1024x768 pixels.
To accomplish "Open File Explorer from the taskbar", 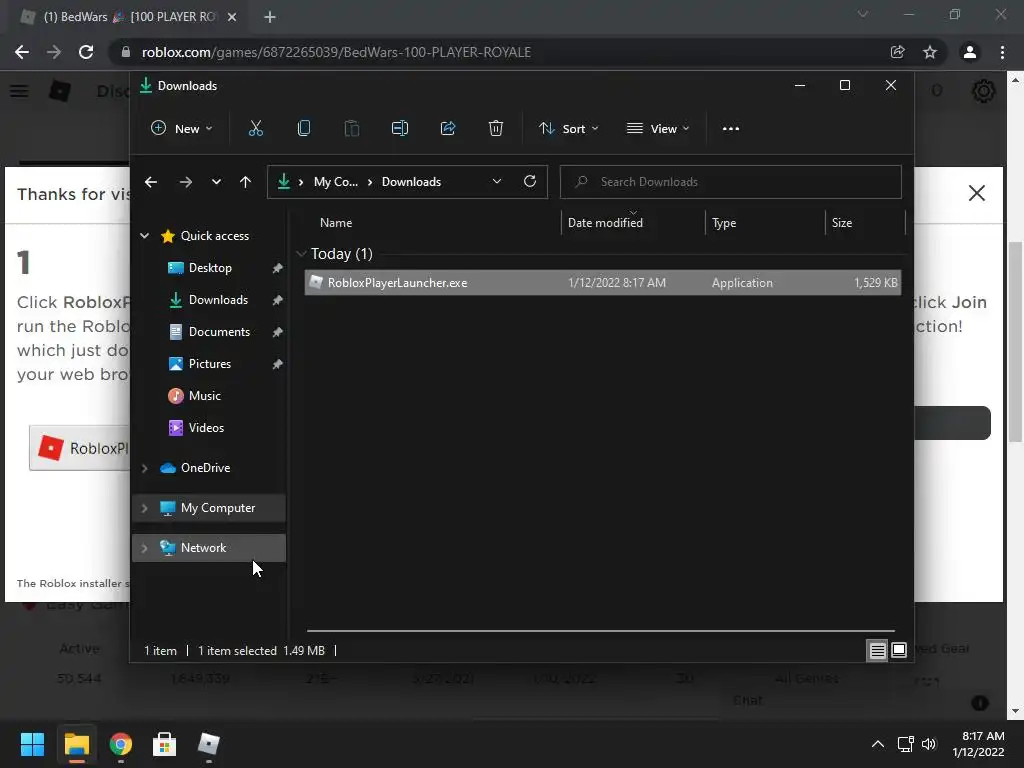I will (76, 744).
